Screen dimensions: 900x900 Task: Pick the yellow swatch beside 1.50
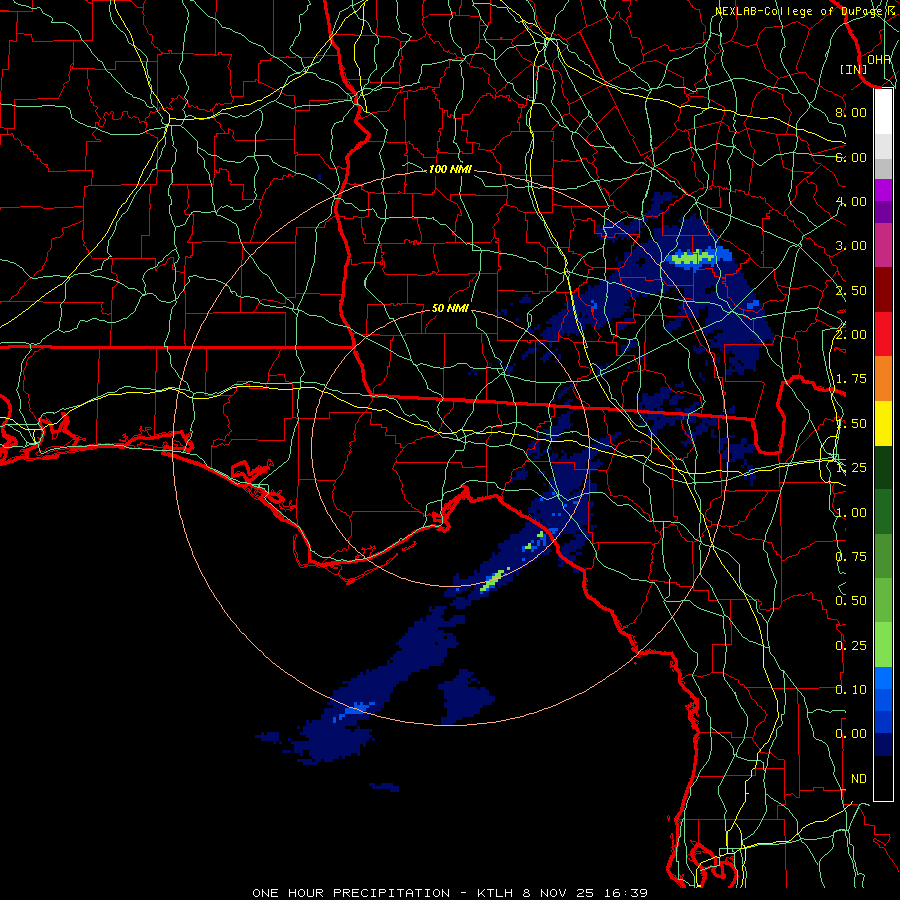click(883, 423)
